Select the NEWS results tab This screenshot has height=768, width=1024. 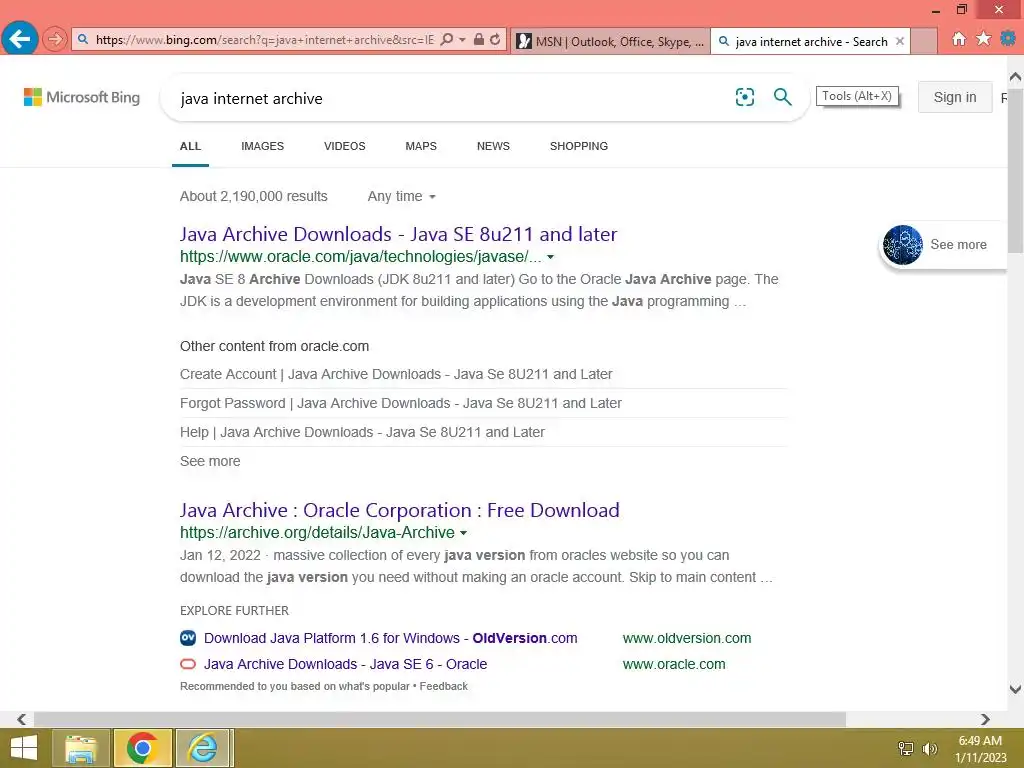pos(493,146)
